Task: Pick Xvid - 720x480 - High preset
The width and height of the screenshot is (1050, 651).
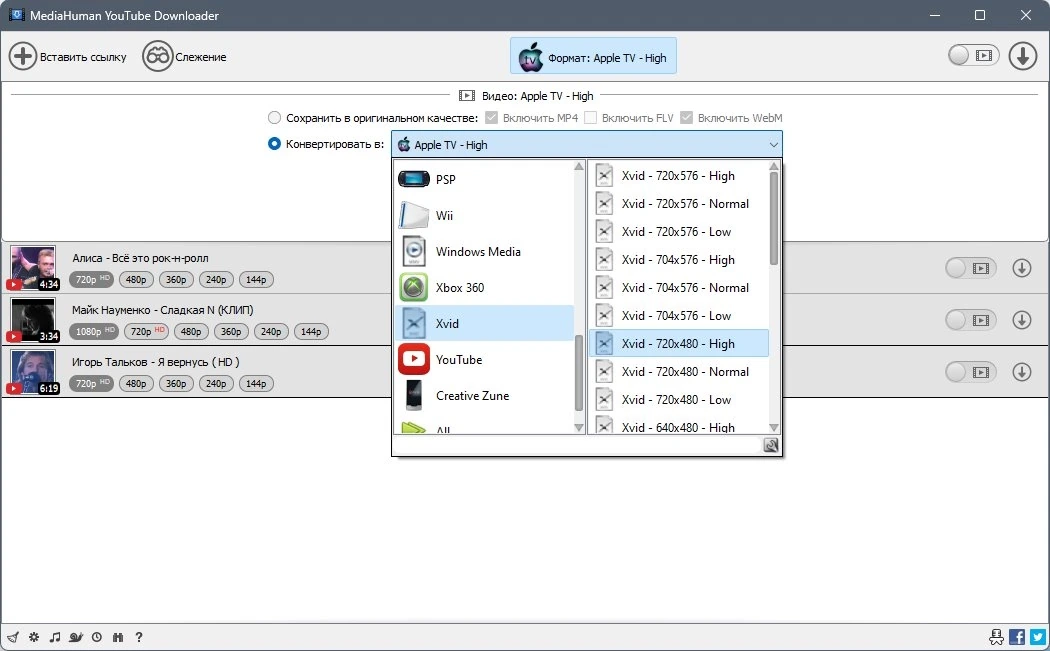Action: [678, 344]
